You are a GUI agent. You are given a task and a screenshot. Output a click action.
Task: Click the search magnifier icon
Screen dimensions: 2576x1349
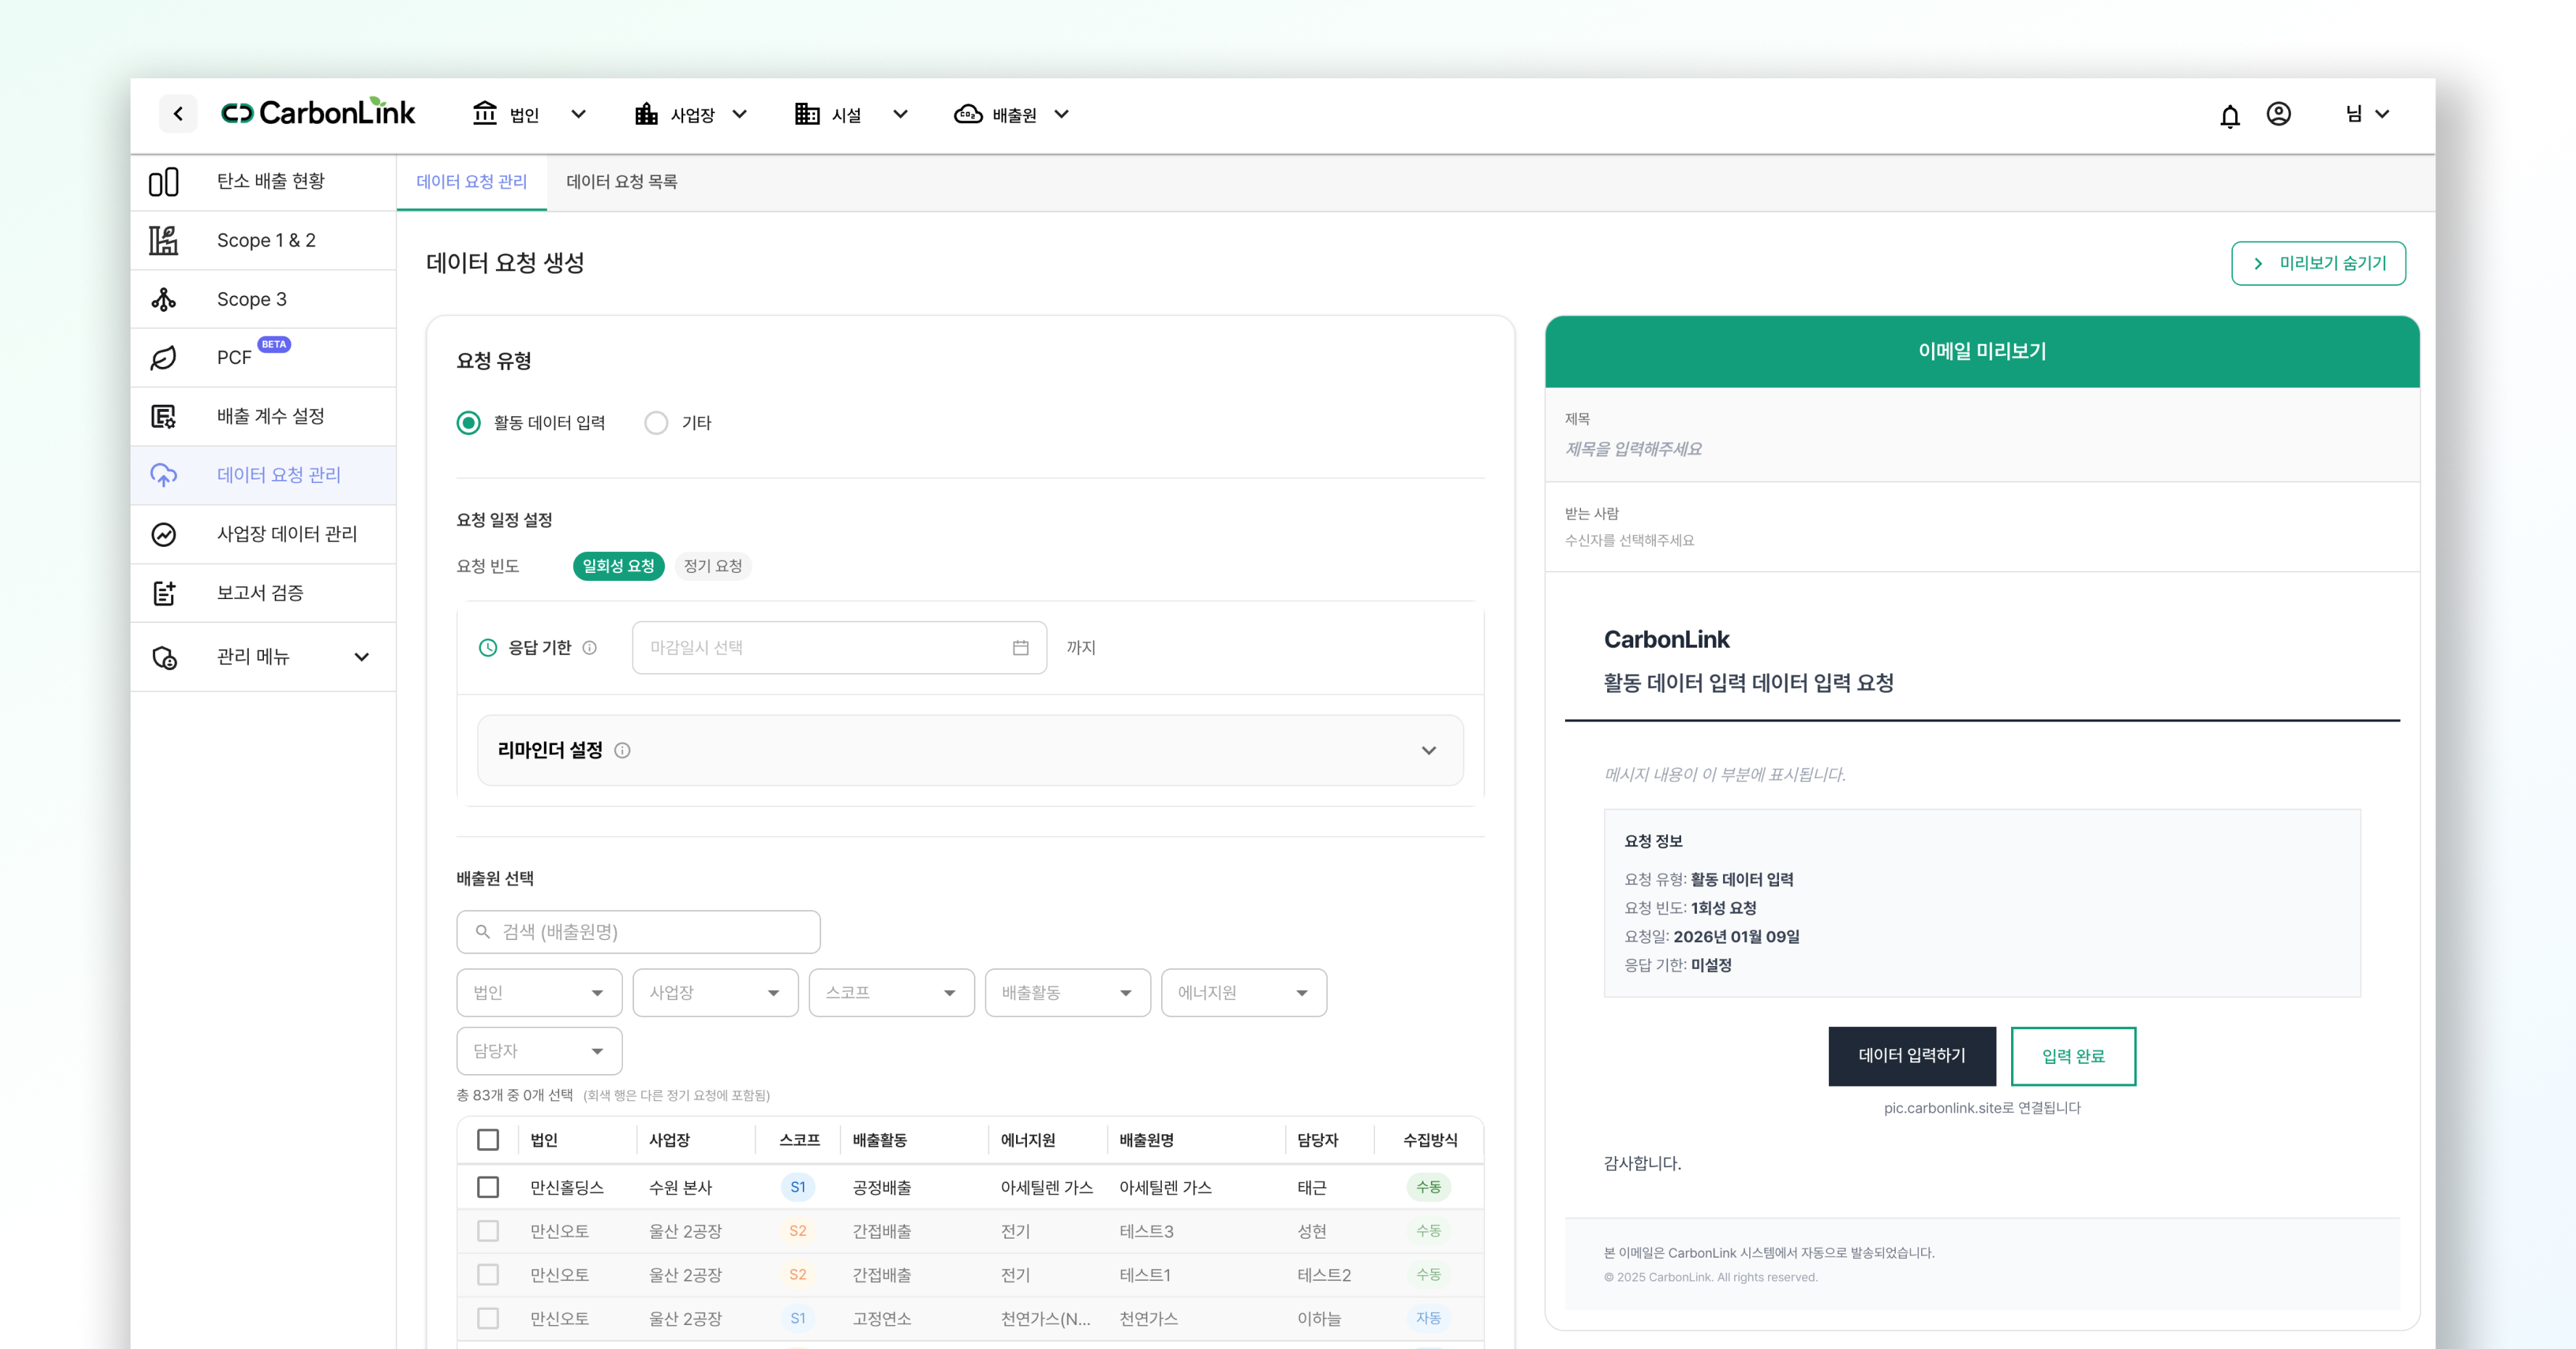click(483, 932)
